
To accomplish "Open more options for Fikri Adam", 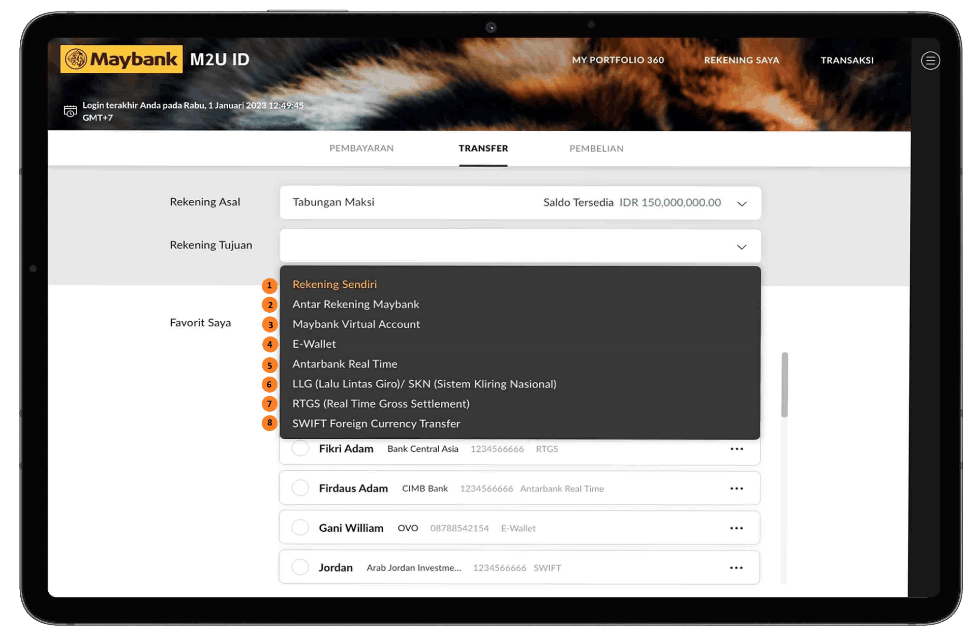I will pyautogui.click(x=736, y=449).
